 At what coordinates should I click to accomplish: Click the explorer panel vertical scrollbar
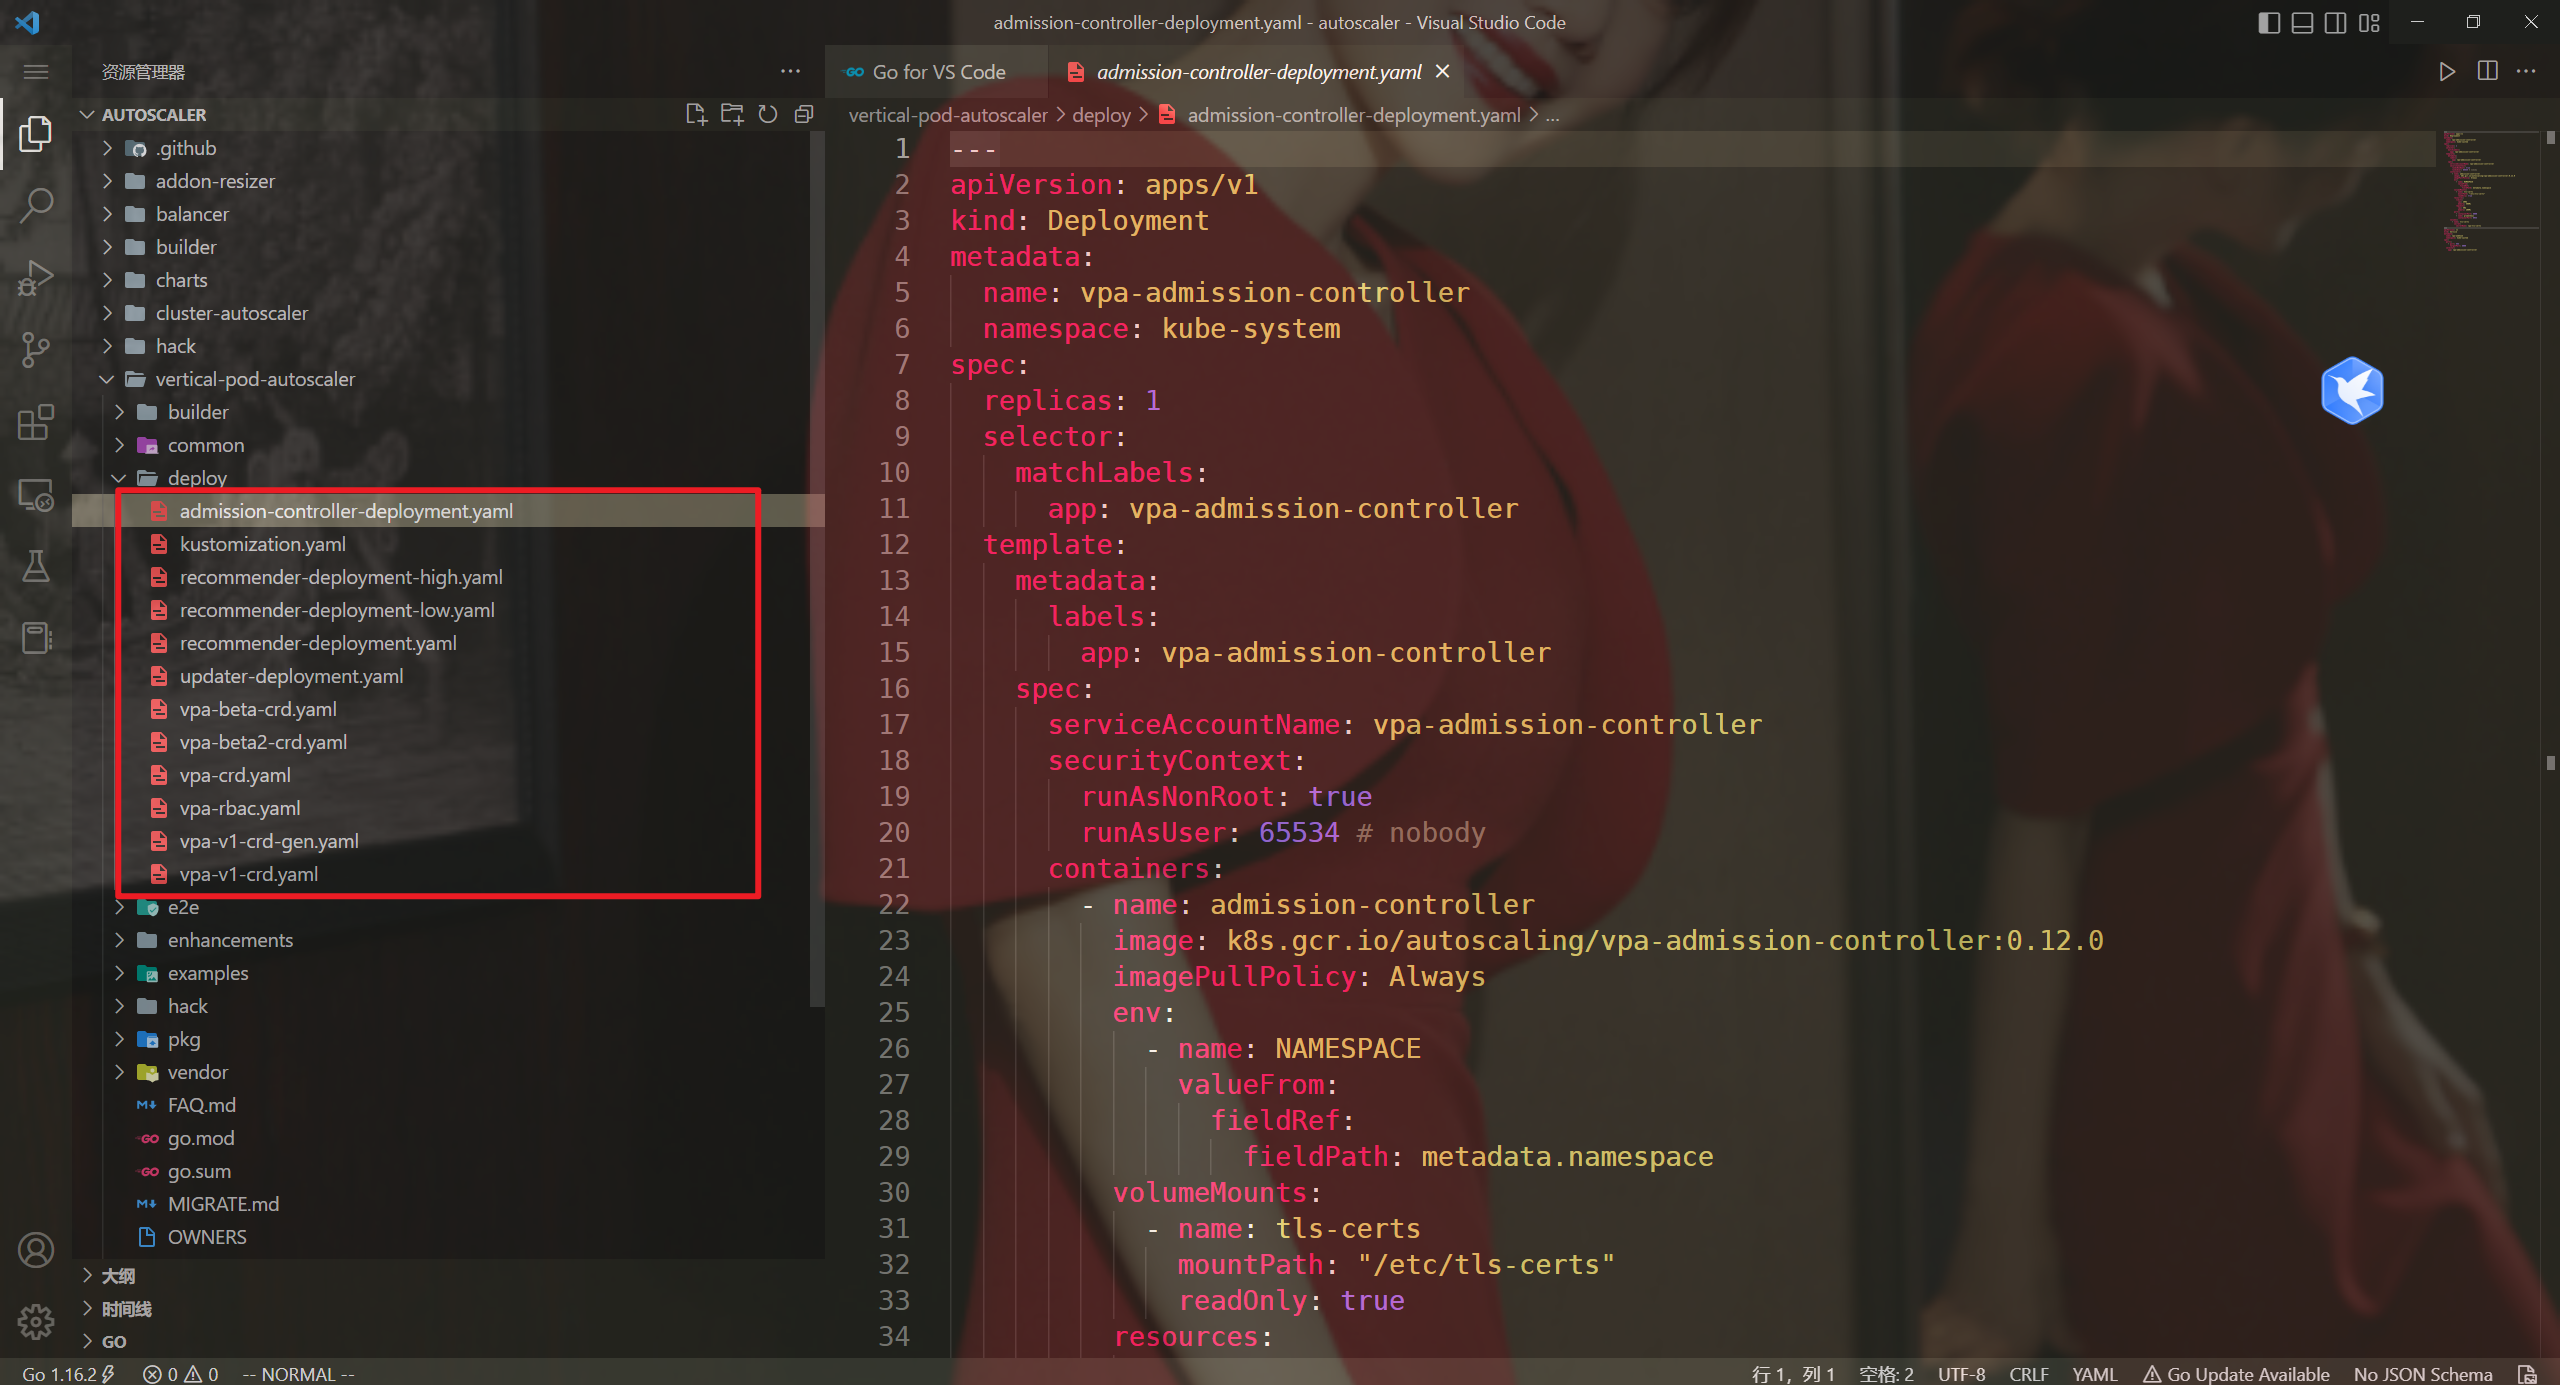(818, 570)
